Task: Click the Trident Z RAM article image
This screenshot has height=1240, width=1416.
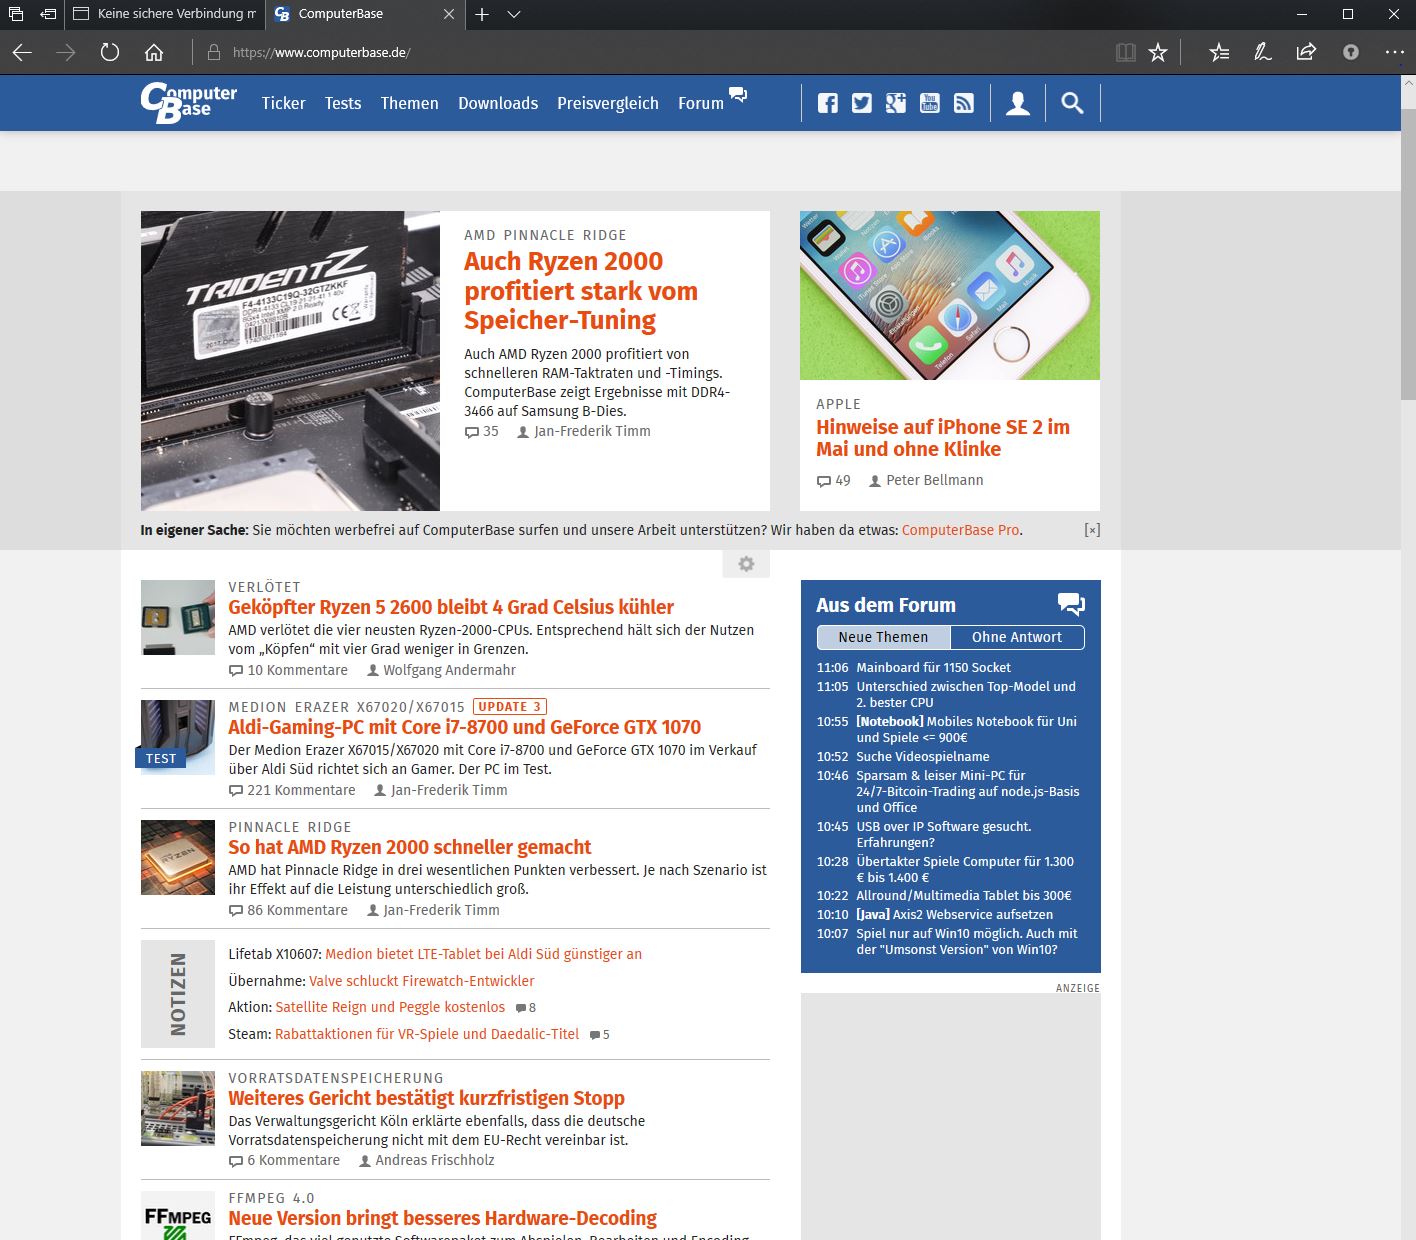Action: pos(290,360)
